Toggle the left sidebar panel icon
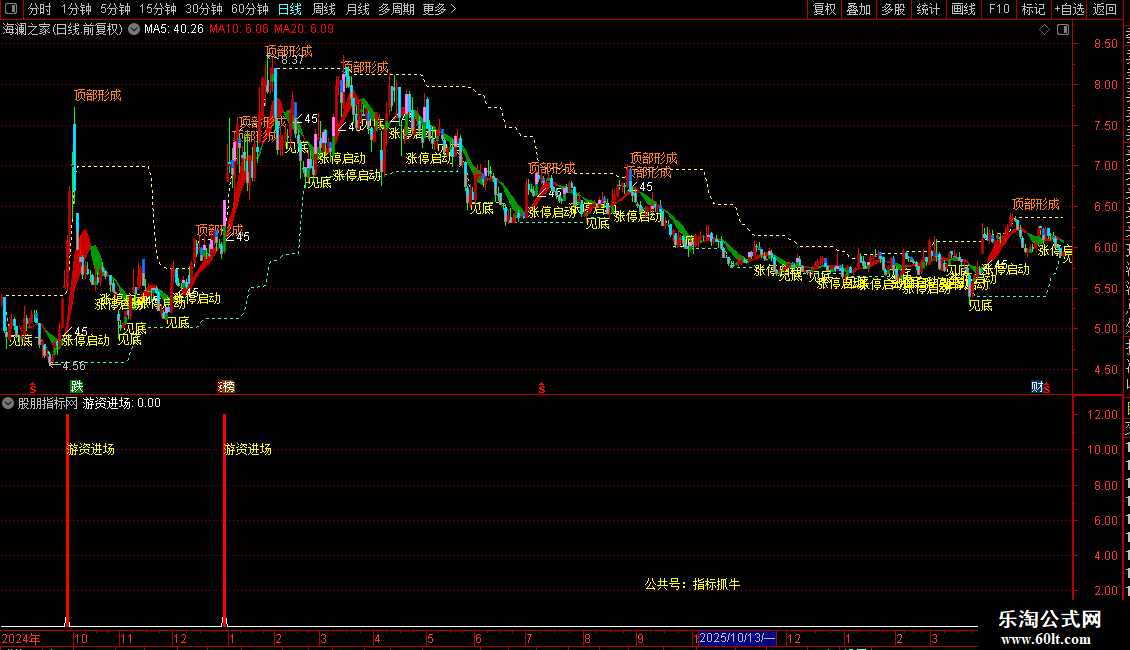 coord(11,9)
